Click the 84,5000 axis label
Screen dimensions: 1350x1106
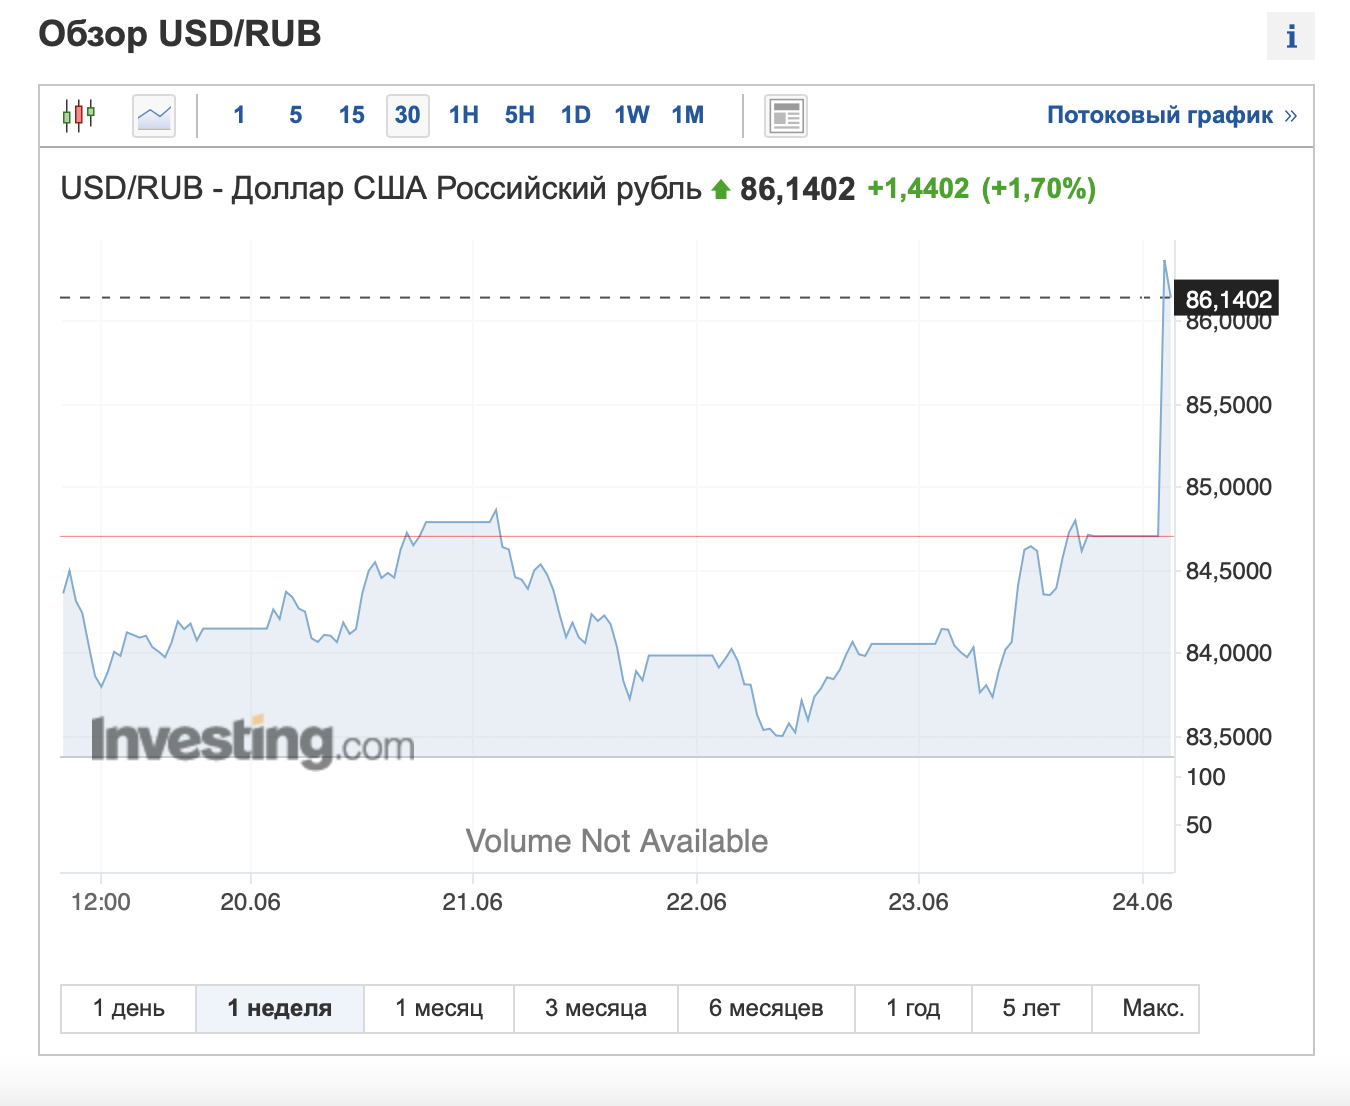click(1228, 571)
